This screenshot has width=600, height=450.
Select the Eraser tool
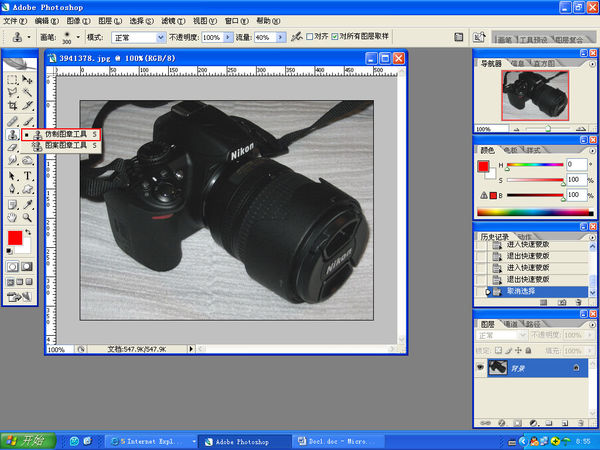(12, 147)
